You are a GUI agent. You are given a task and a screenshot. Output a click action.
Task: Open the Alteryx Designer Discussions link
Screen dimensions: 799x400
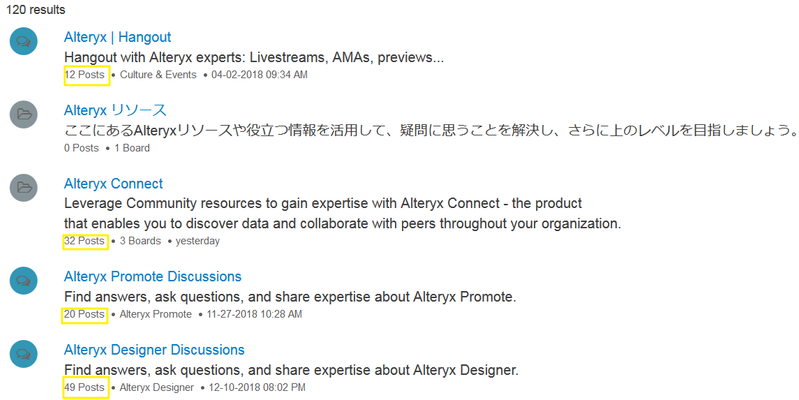coord(154,350)
